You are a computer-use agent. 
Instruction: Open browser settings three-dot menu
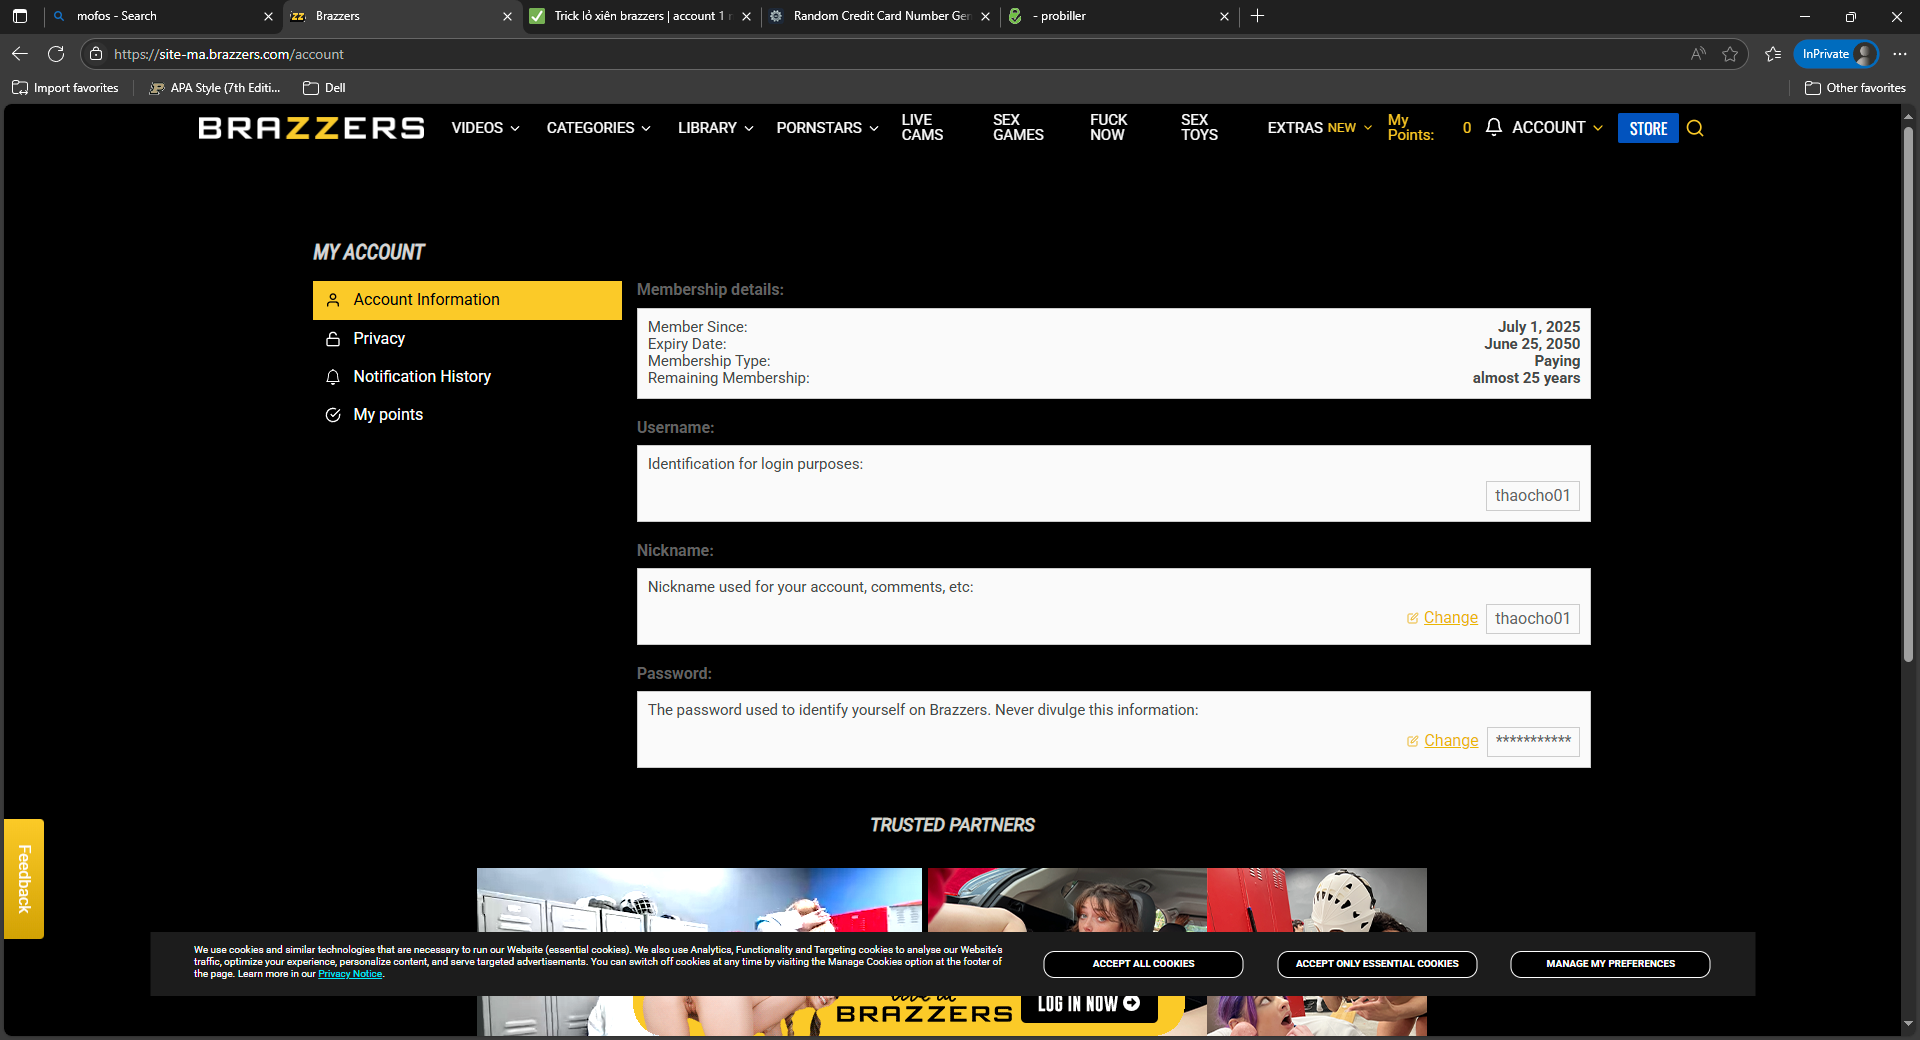(1900, 54)
